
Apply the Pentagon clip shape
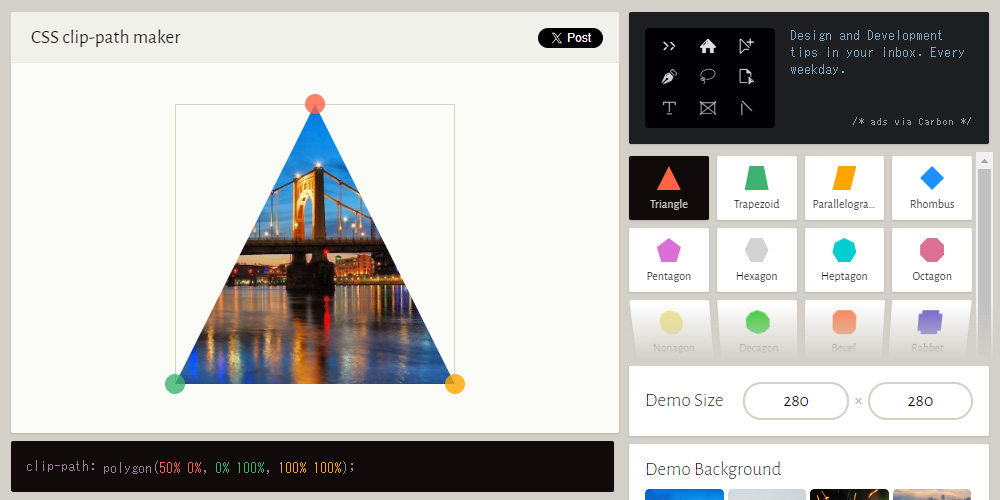pyautogui.click(x=669, y=260)
